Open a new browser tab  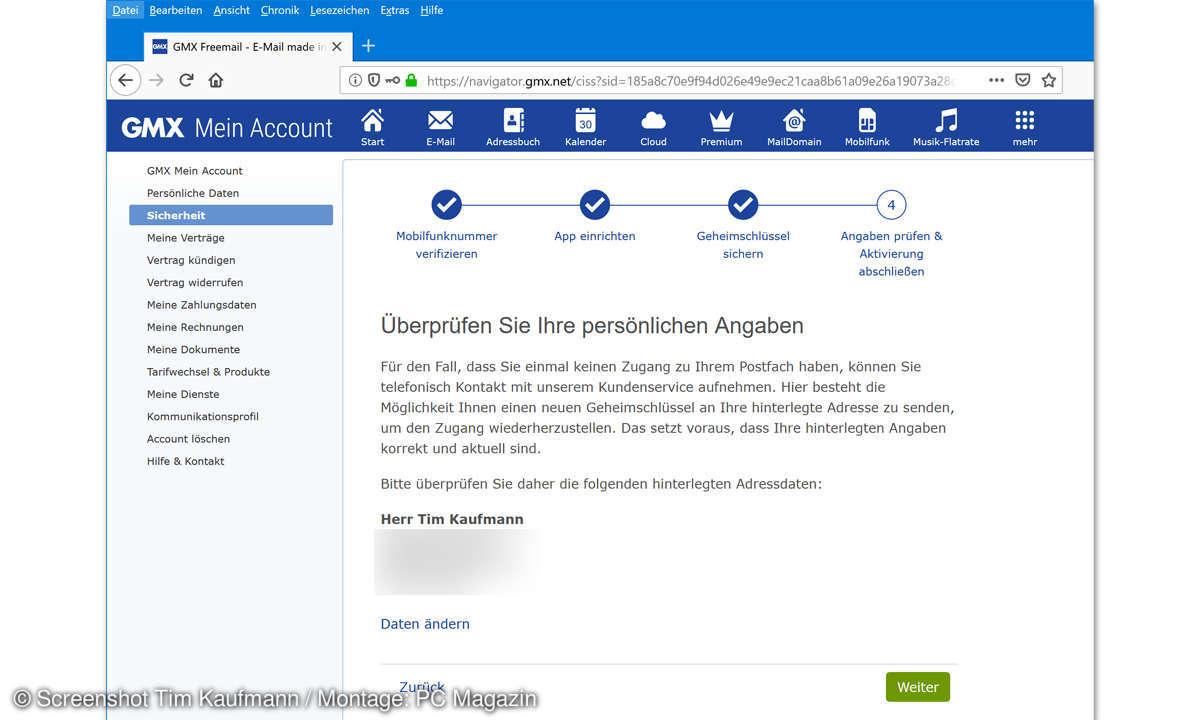tap(368, 46)
